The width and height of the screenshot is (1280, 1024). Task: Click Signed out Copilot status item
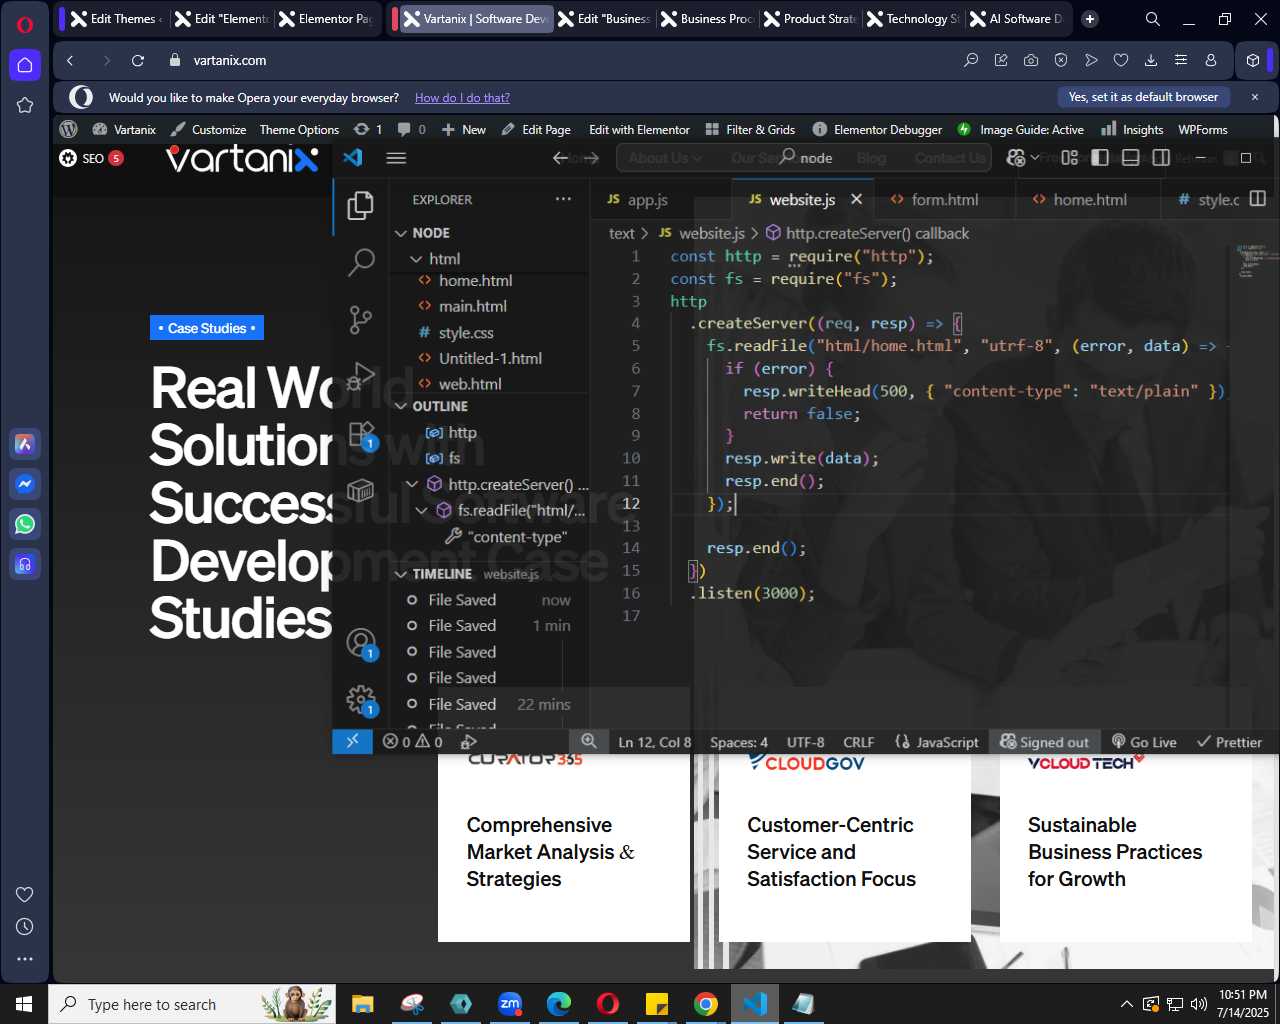(x=1044, y=742)
